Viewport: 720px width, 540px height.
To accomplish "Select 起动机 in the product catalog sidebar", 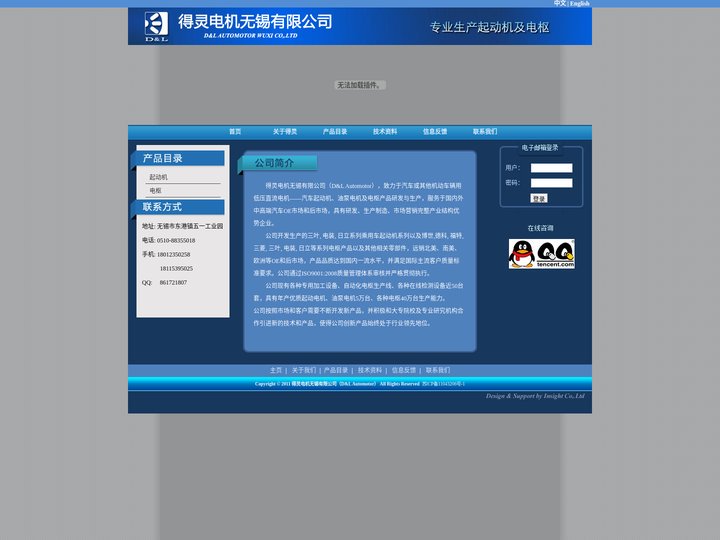I will coord(158,177).
